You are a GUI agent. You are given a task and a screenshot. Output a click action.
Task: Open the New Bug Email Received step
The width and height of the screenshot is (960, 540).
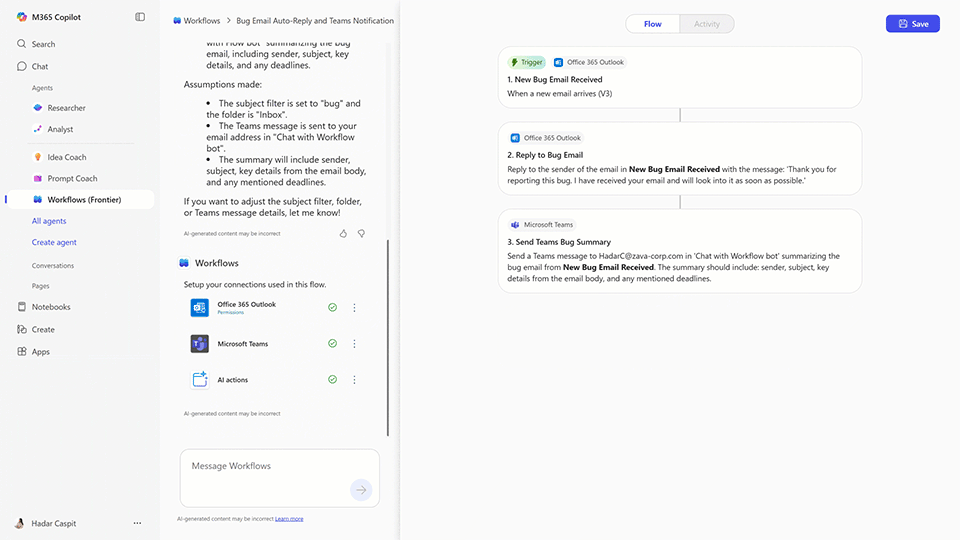coord(680,78)
